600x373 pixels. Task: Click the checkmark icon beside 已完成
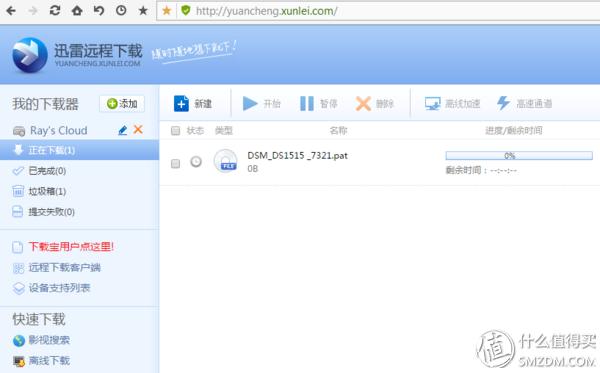tap(18, 171)
